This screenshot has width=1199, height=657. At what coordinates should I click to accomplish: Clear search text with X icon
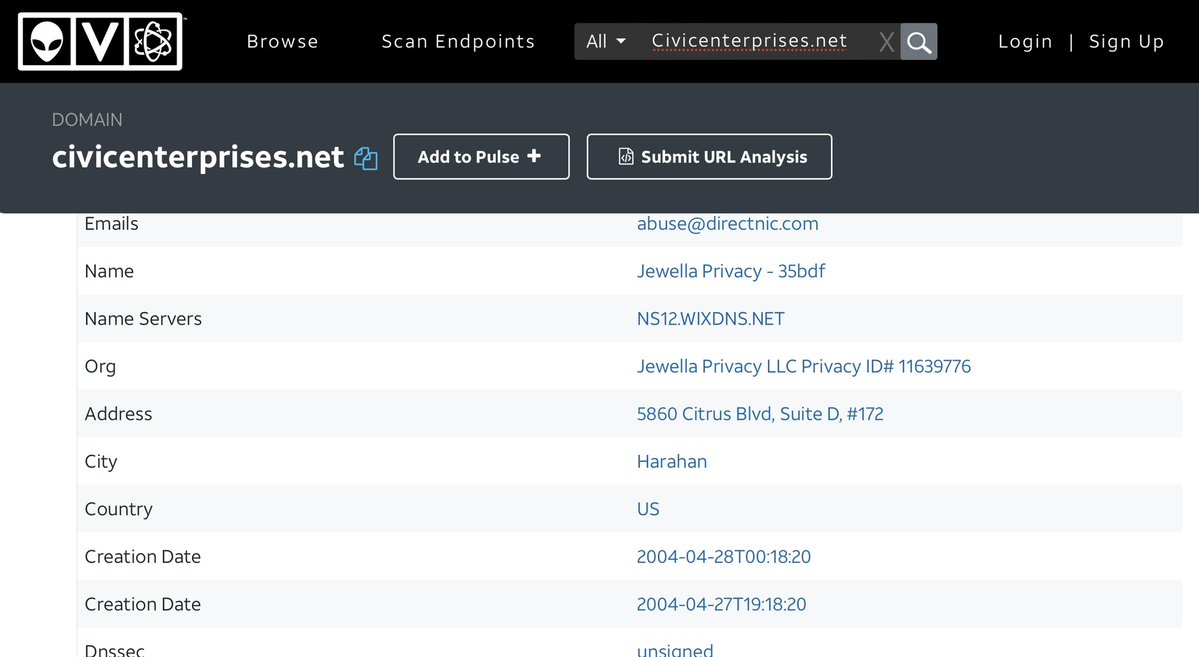pyautogui.click(x=886, y=42)
